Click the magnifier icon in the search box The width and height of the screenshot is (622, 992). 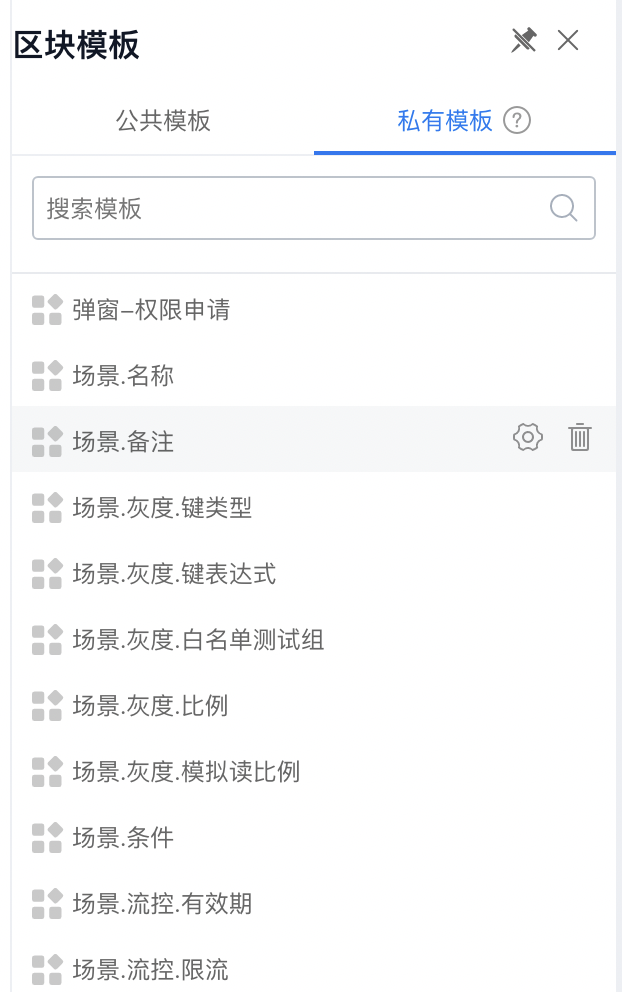[563, 208]
